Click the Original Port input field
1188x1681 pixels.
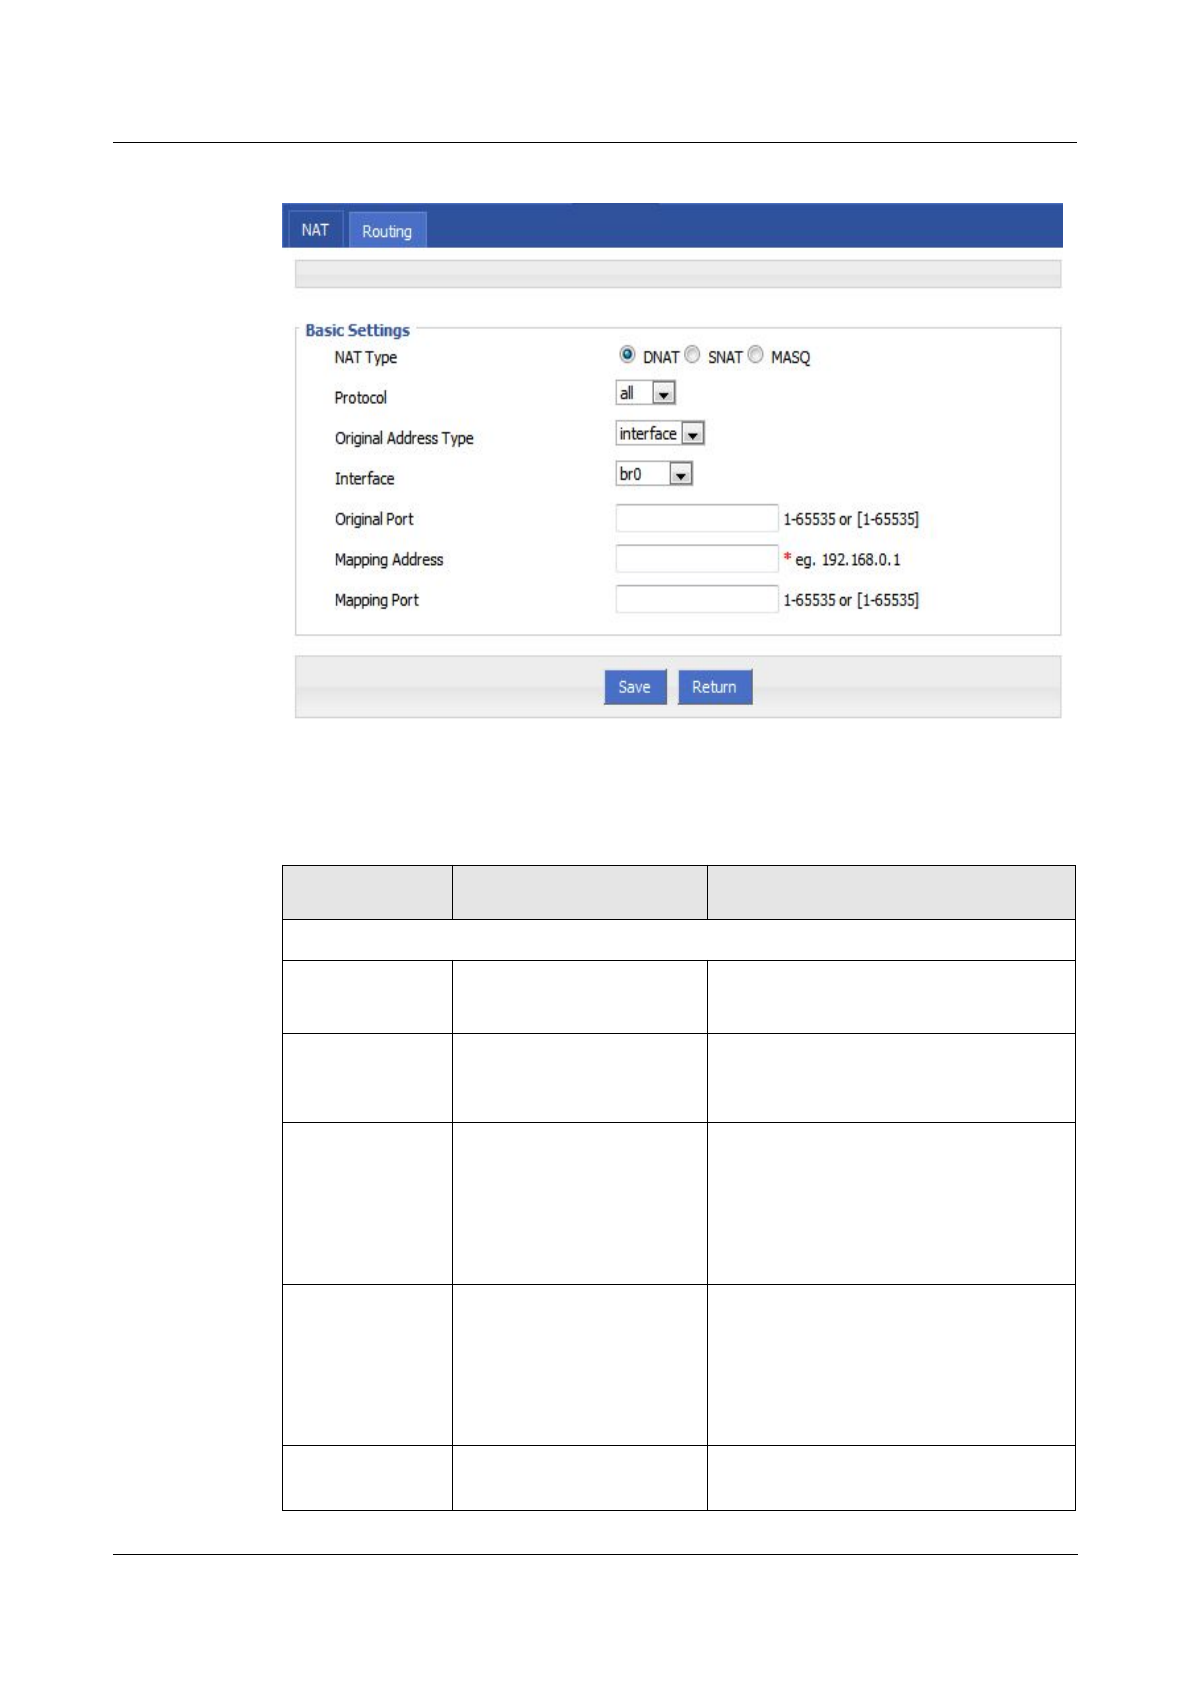[x=696, y=518]
